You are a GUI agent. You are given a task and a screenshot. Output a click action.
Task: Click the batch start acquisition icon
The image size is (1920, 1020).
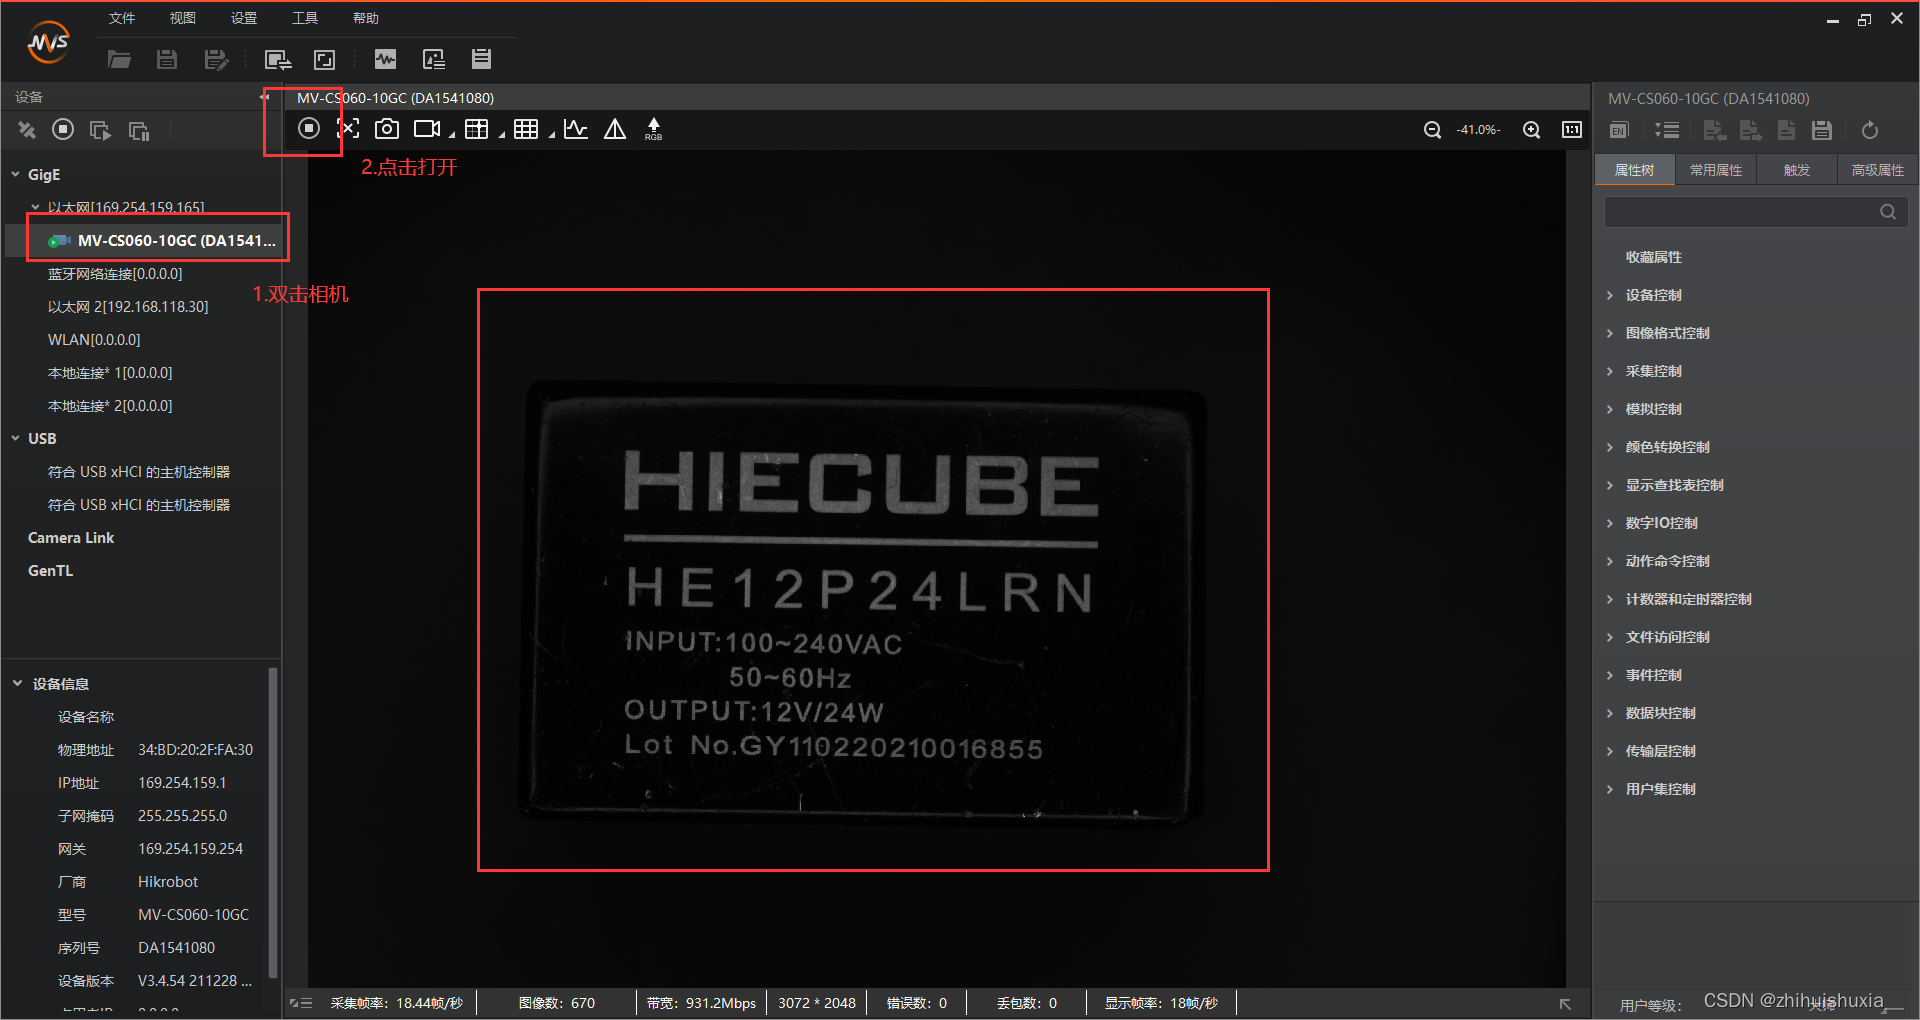pos(100,130)
